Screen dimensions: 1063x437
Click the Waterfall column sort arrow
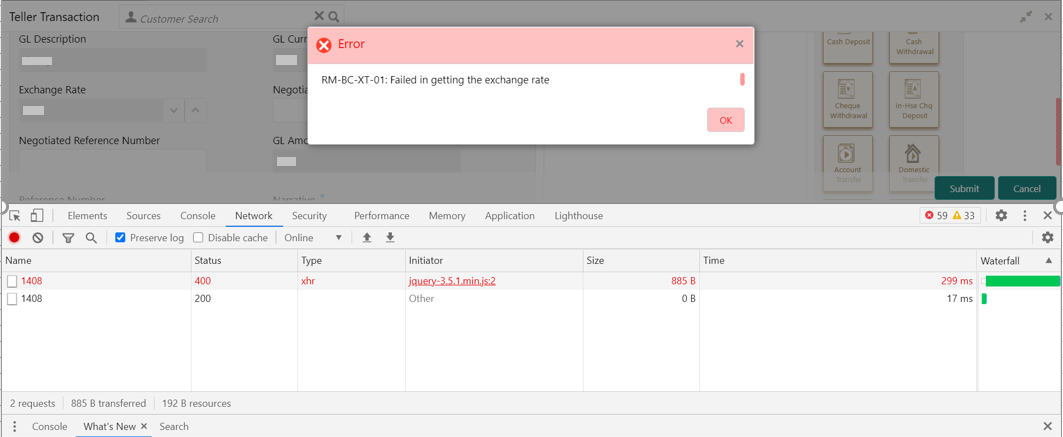tap(1049, 260)
